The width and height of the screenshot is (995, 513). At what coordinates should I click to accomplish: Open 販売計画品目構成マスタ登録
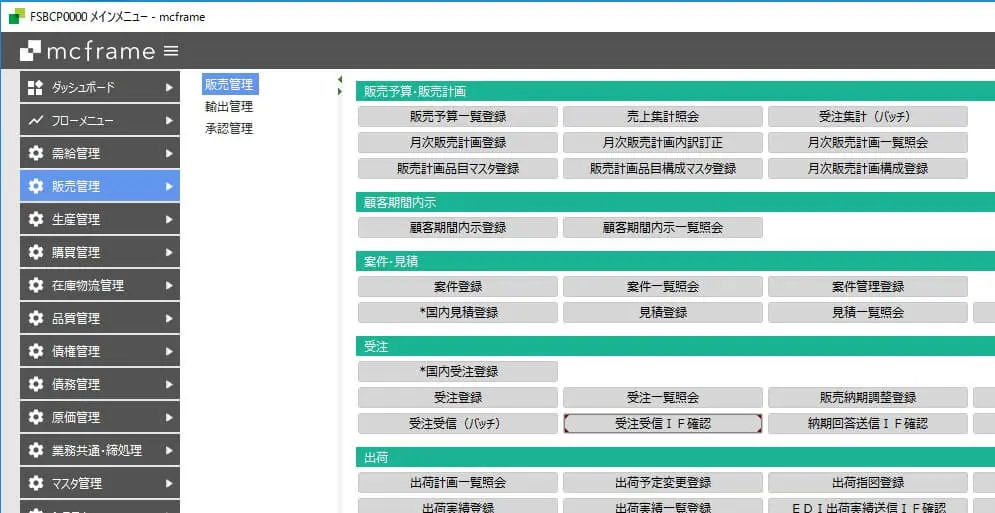click(662, 169)
